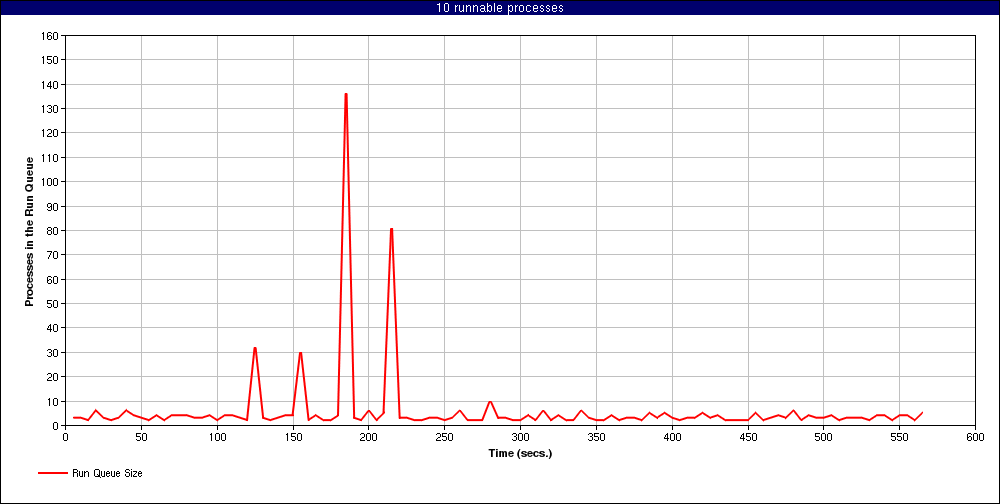Select the 'Run Queue Size' legend label

(107, 473)
